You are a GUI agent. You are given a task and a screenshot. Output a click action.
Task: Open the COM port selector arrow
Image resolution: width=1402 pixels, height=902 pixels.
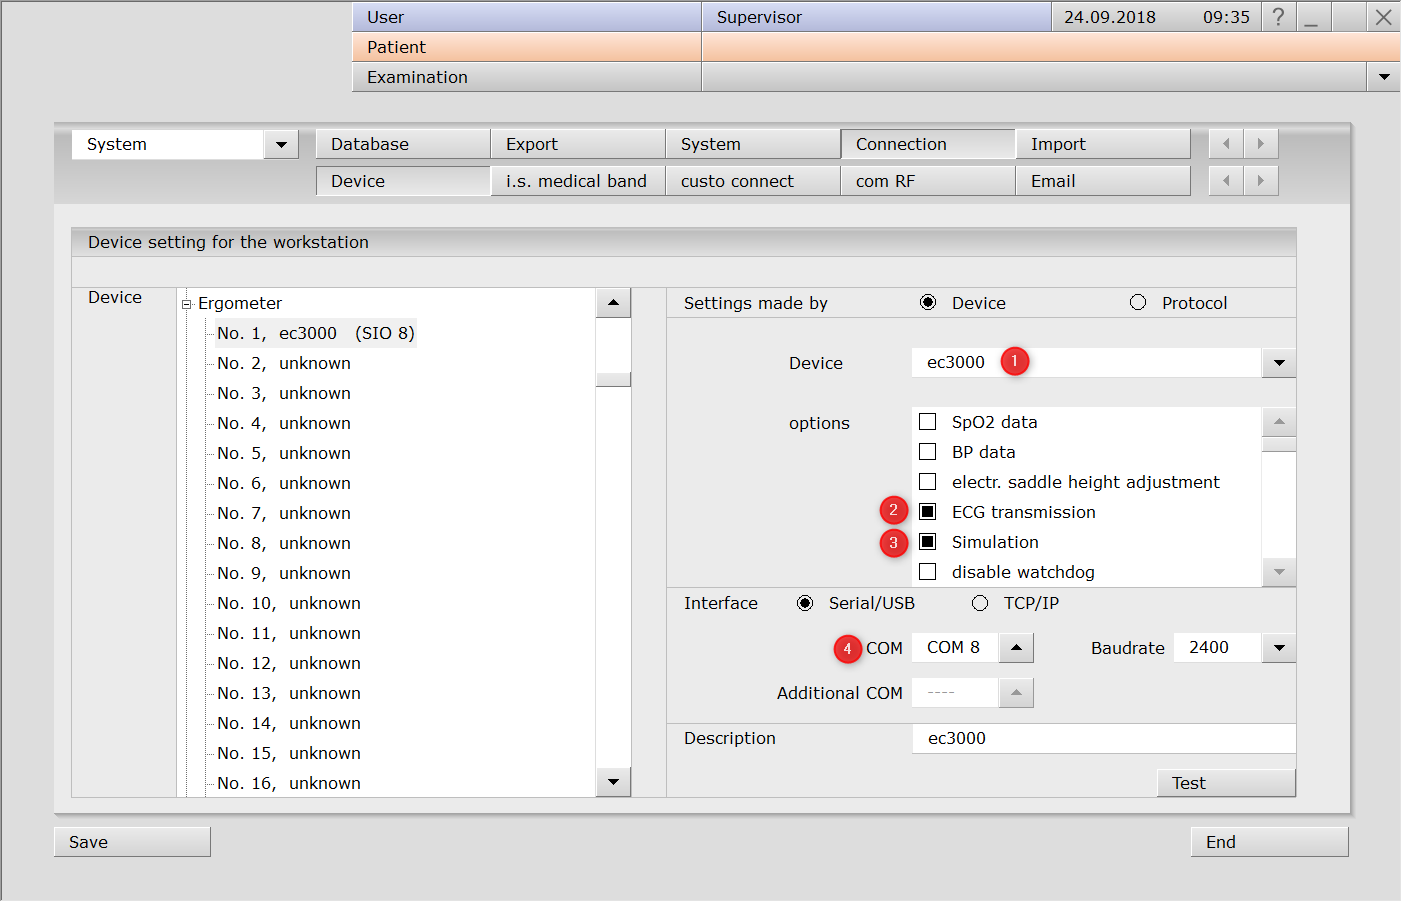1016,648
